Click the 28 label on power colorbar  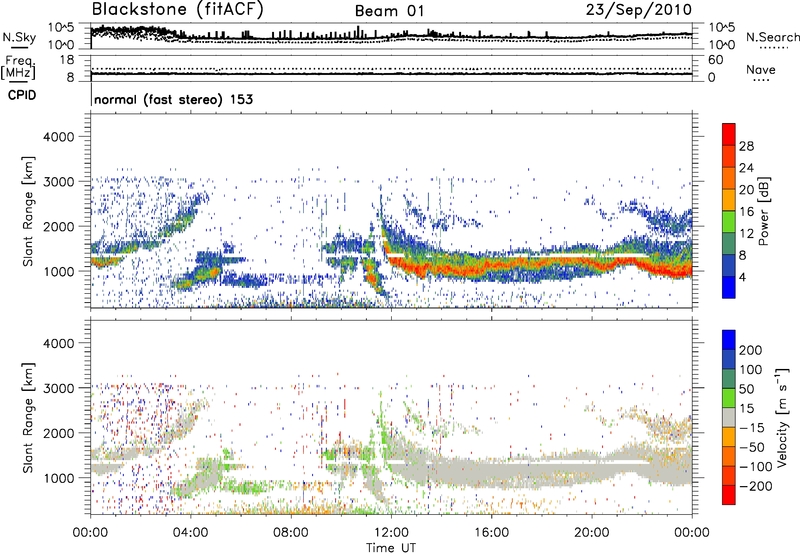(x=746, y=146)
